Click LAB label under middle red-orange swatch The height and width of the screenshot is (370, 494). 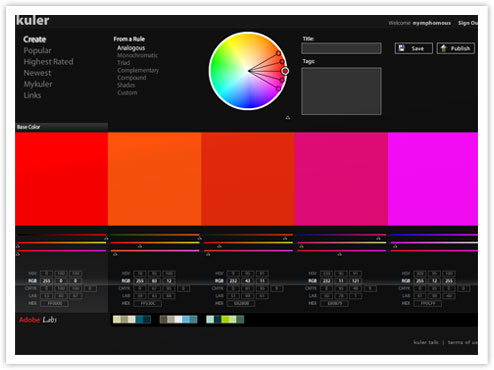(219, 296)
